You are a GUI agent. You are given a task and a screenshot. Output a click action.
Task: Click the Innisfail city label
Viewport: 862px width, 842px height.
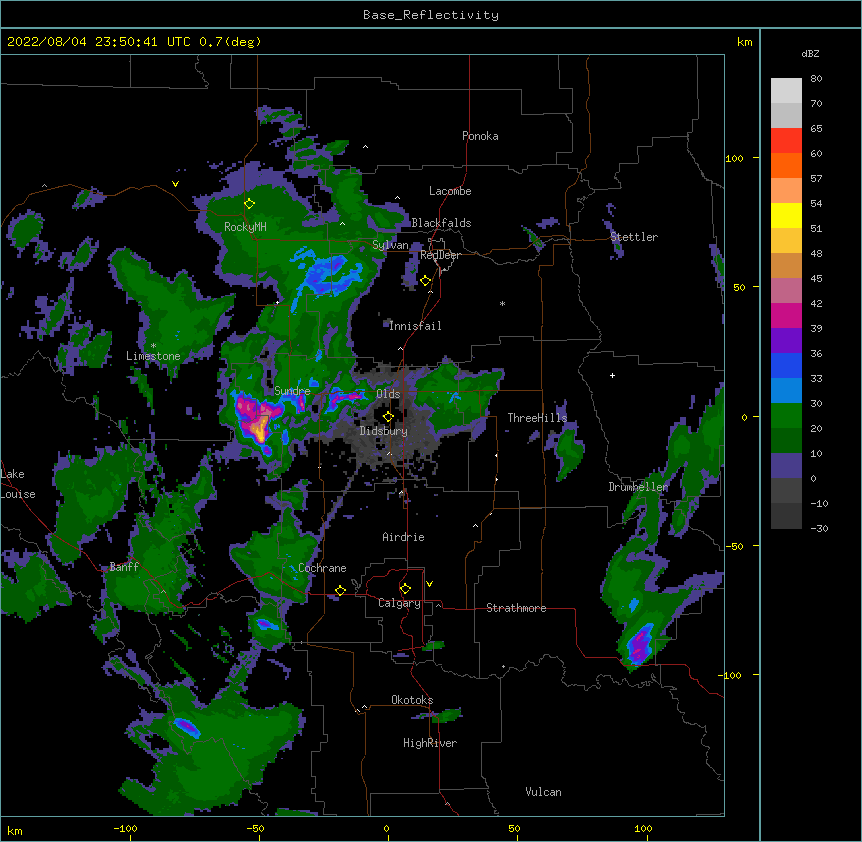pos(415,326)
